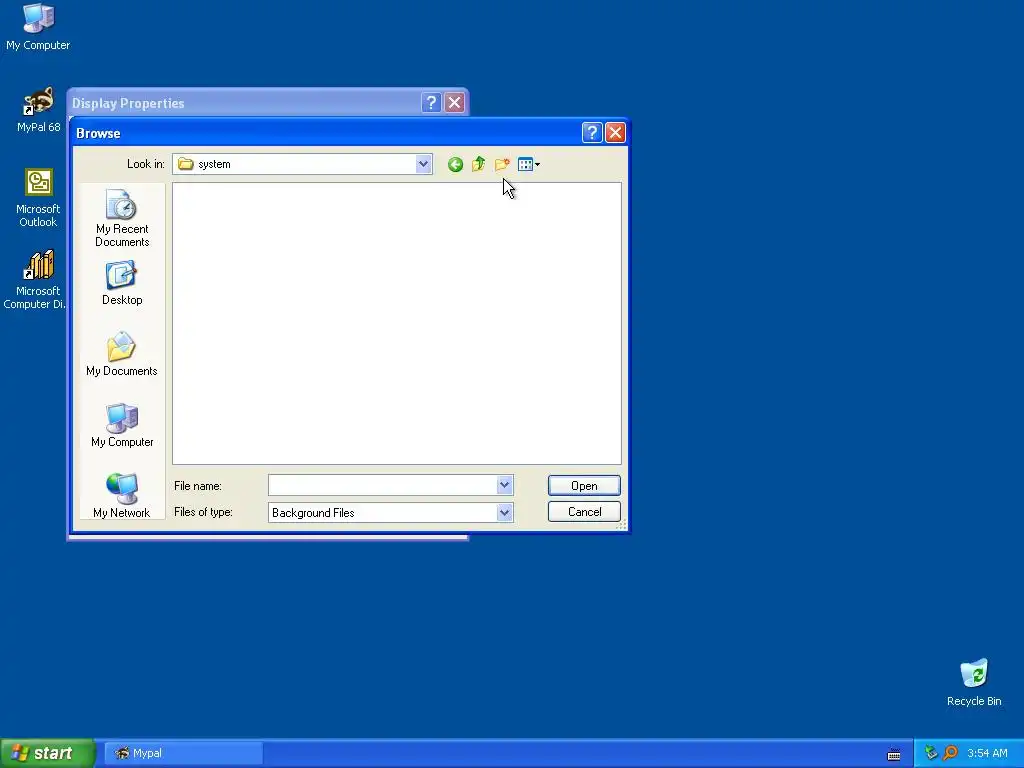Expand the Look in folder dropdown
The height and width of the screenshot is (768, 1024).
click(x=423, y=164)
